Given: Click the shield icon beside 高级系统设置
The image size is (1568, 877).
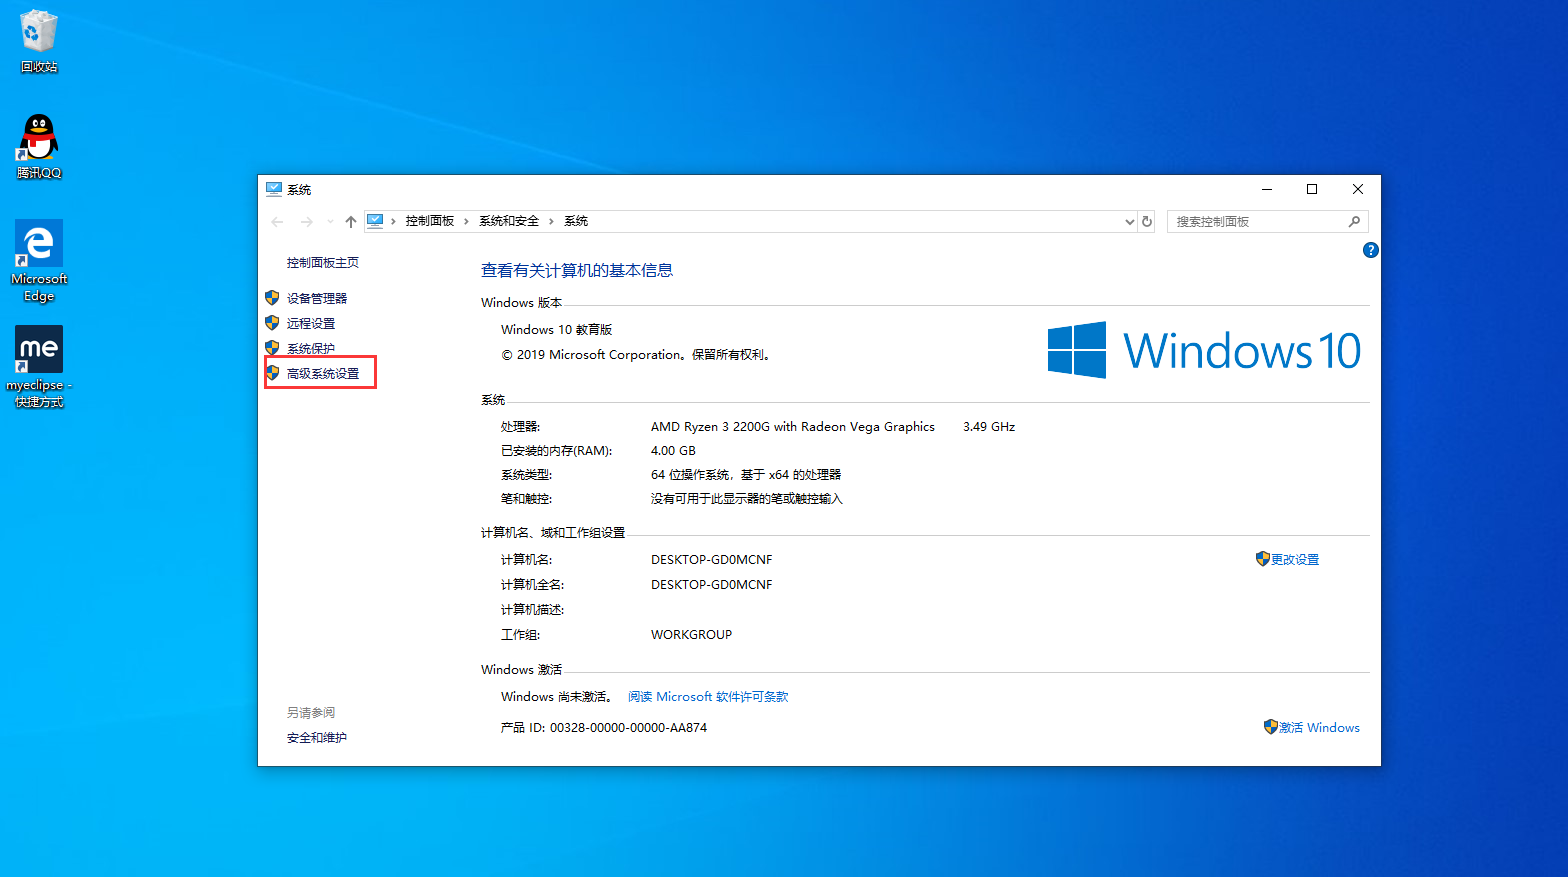Looking at the screenshot, I should 272,373.
